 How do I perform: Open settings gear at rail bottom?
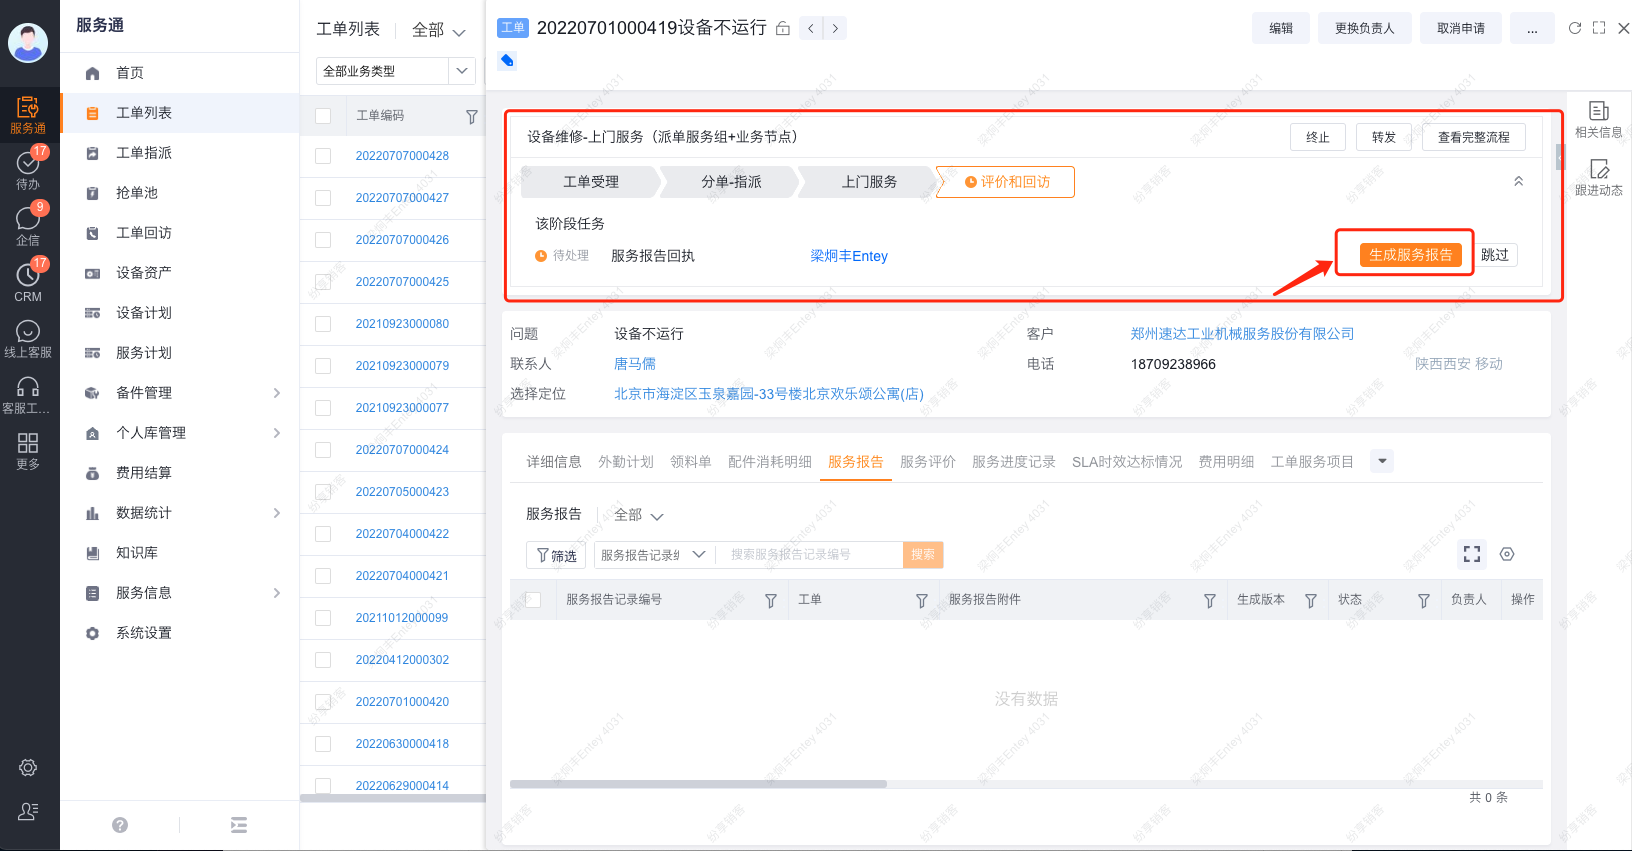(x=28, y=767)
